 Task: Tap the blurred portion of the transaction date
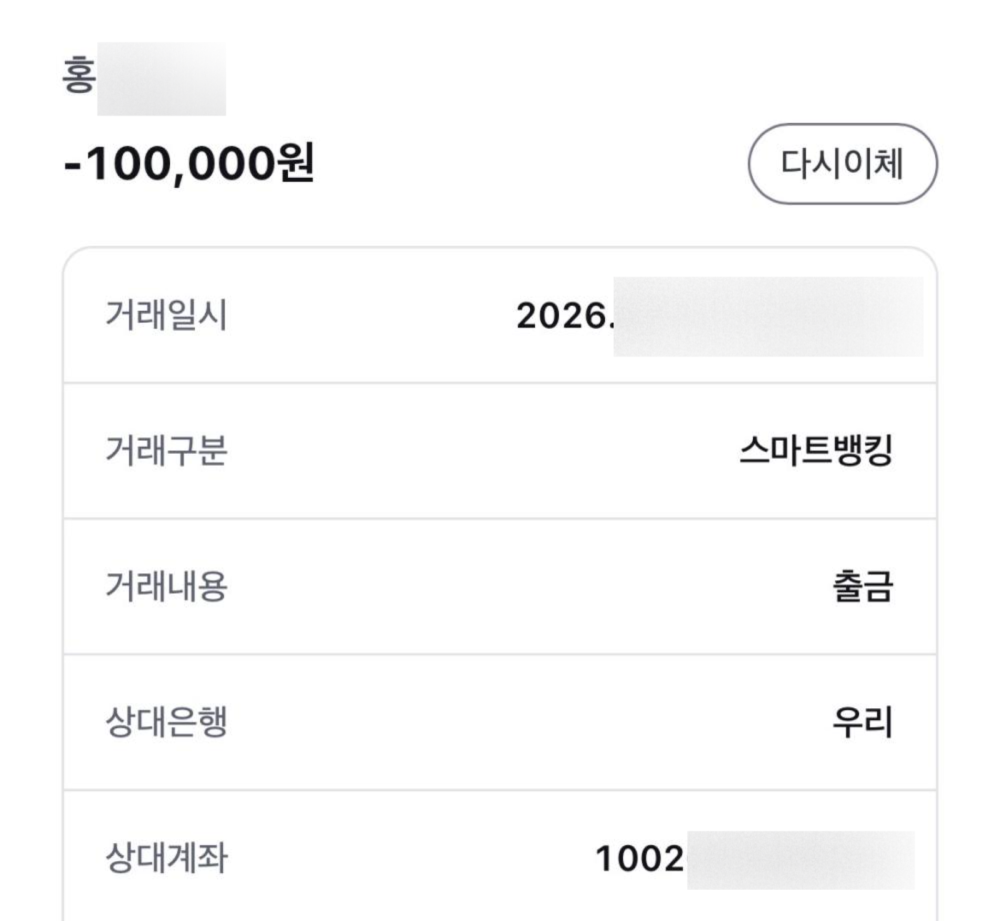768,316
